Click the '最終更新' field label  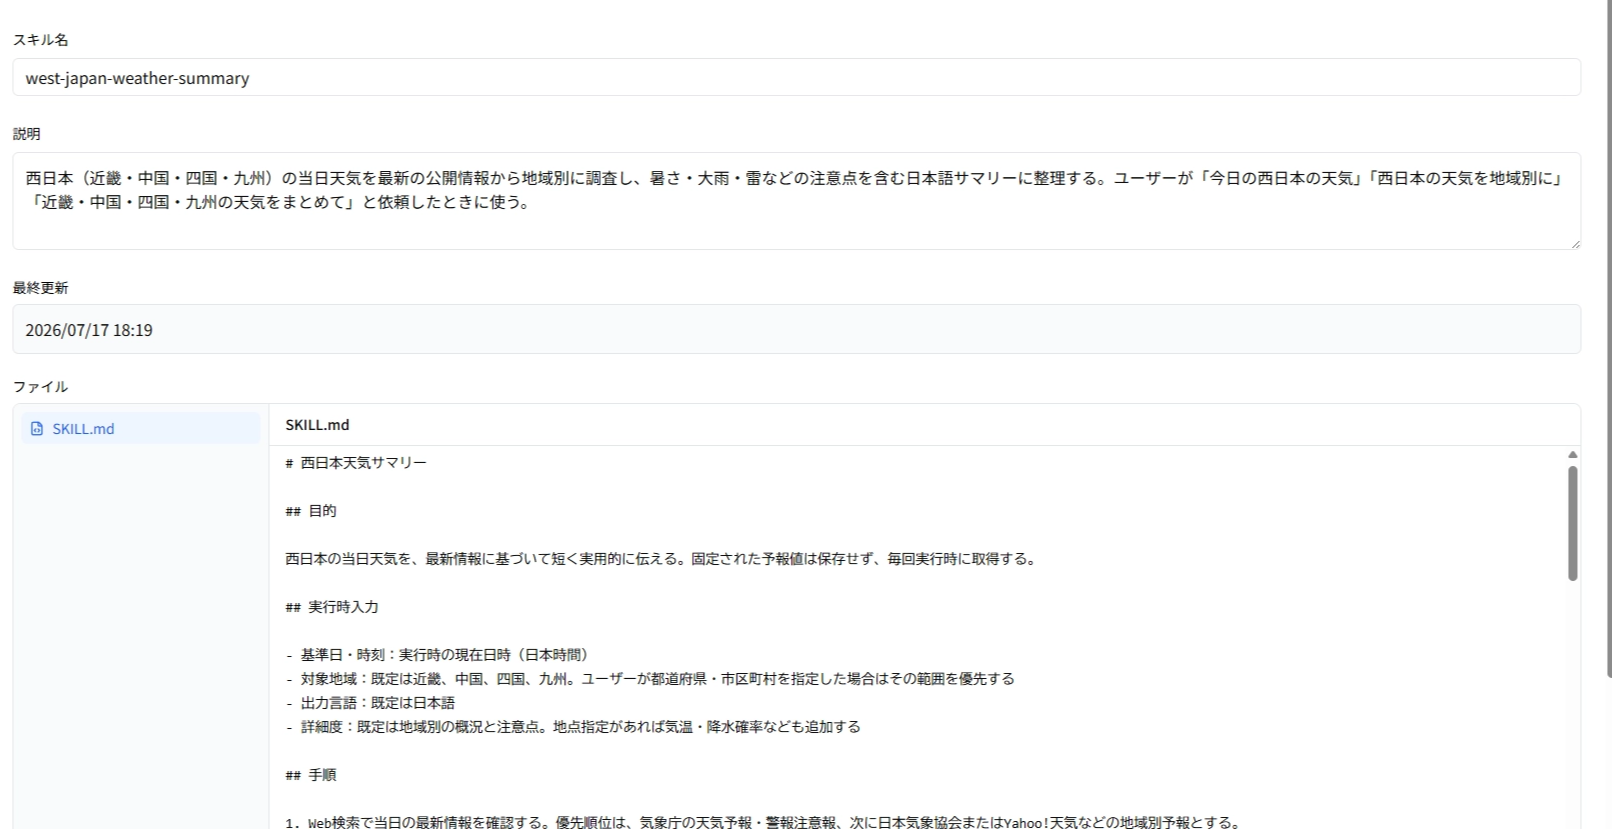click(40, 288)
